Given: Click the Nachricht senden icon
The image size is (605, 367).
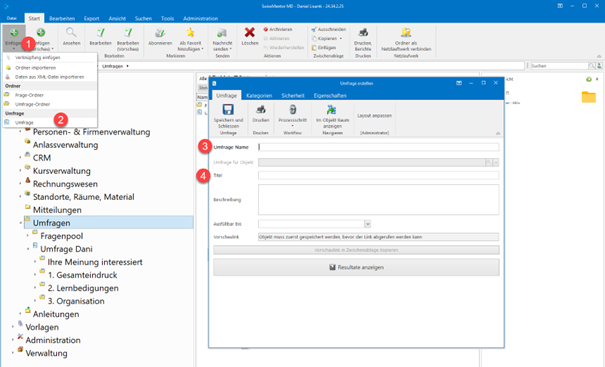Looking at the screenshot, I should click(222, 32).
